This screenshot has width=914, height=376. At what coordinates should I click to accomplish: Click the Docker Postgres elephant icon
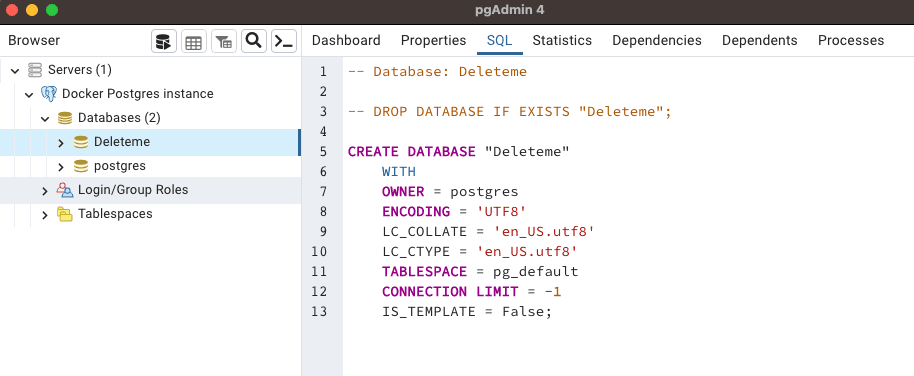coord(49,94)
